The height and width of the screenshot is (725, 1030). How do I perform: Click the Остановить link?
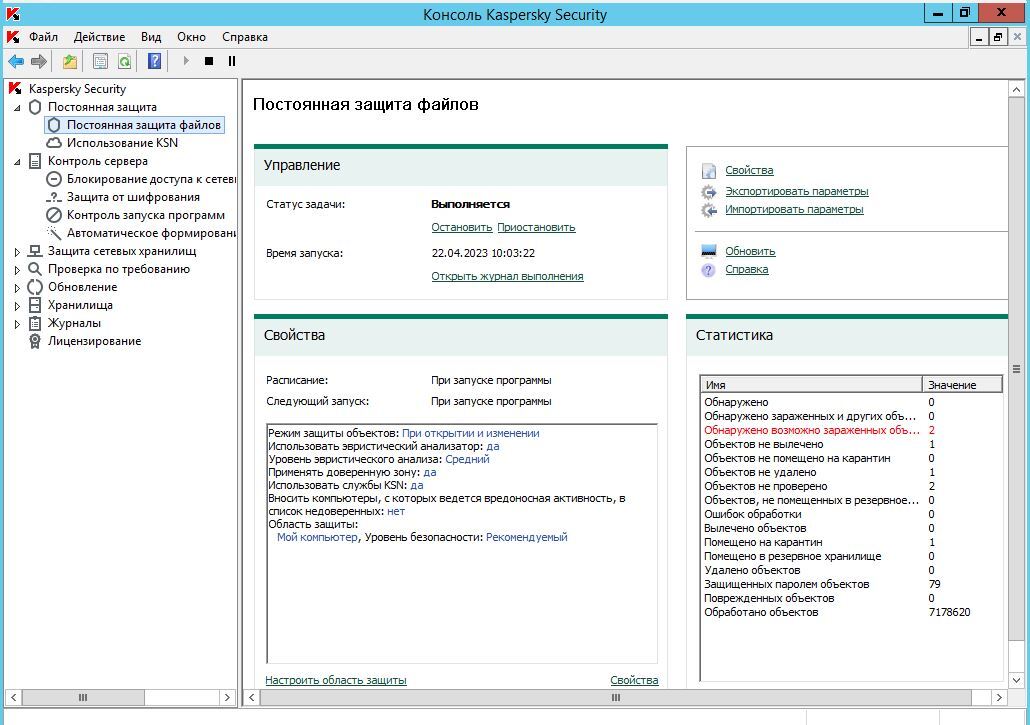[461, 227]
